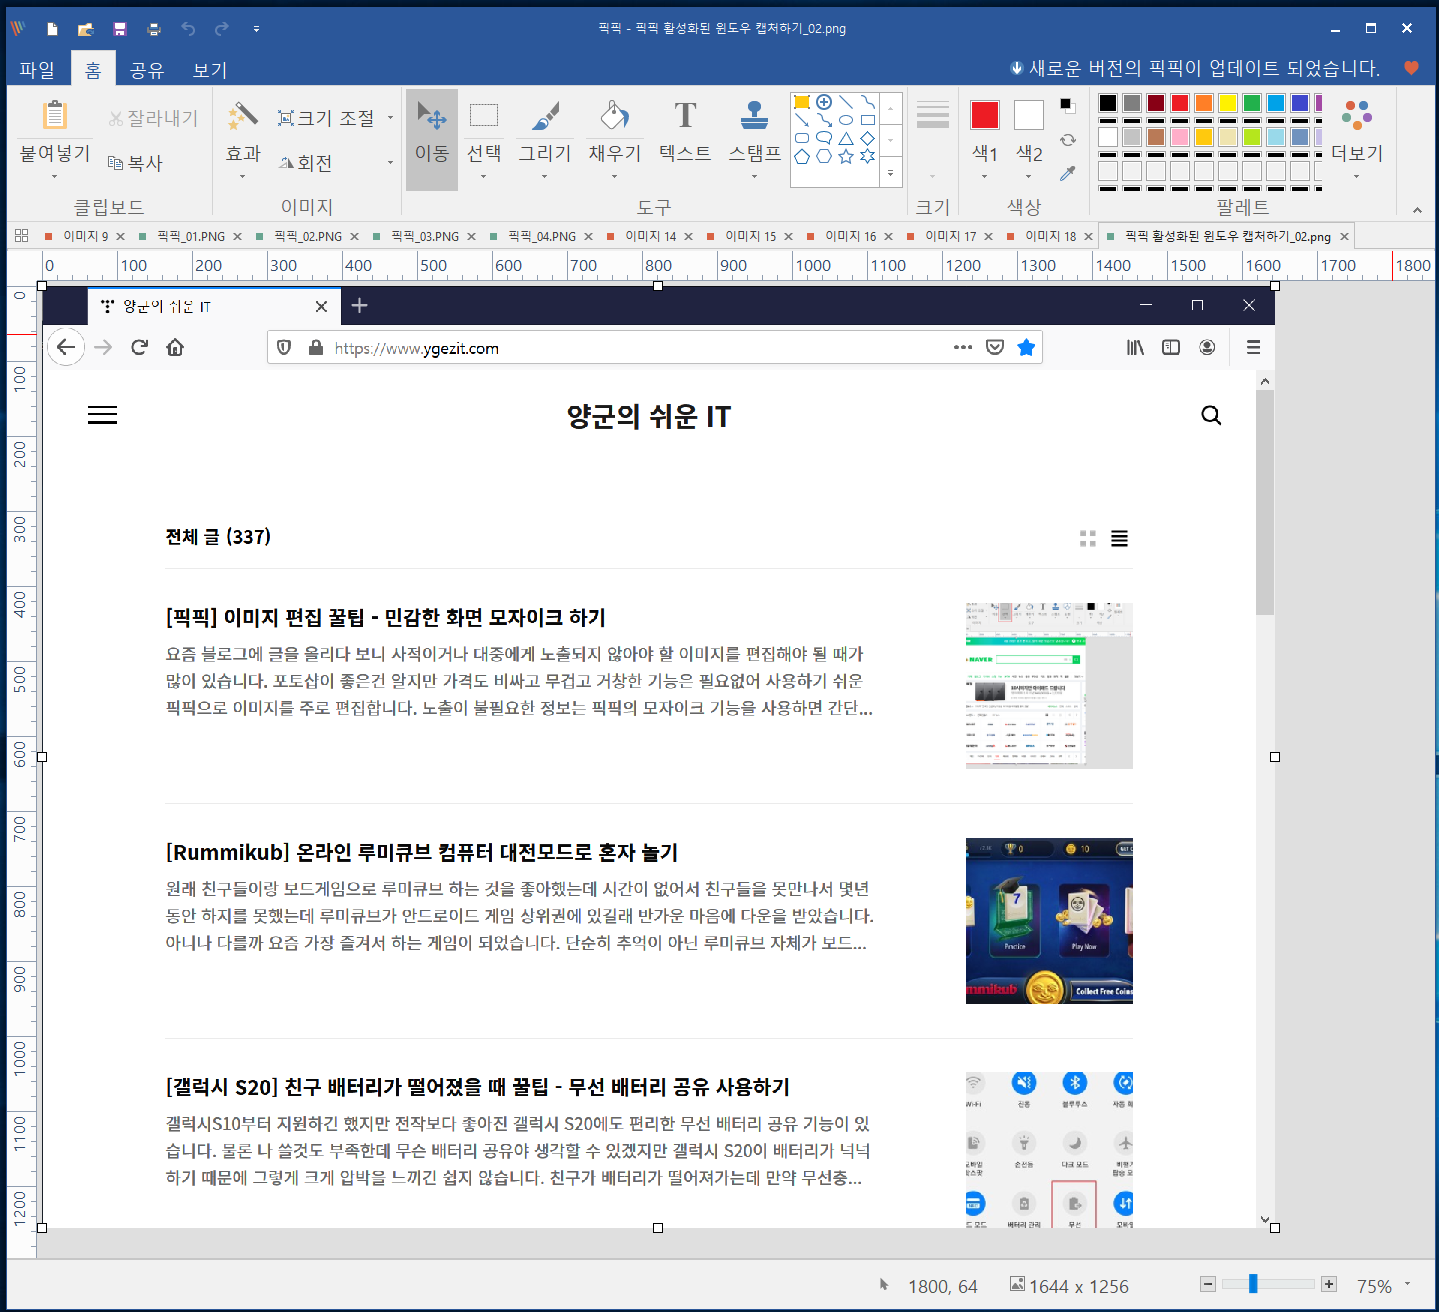Open the 크기 조절 (Resize) dropdown
Viewport: 1439px width, 1312px height.
click(390, 118)
